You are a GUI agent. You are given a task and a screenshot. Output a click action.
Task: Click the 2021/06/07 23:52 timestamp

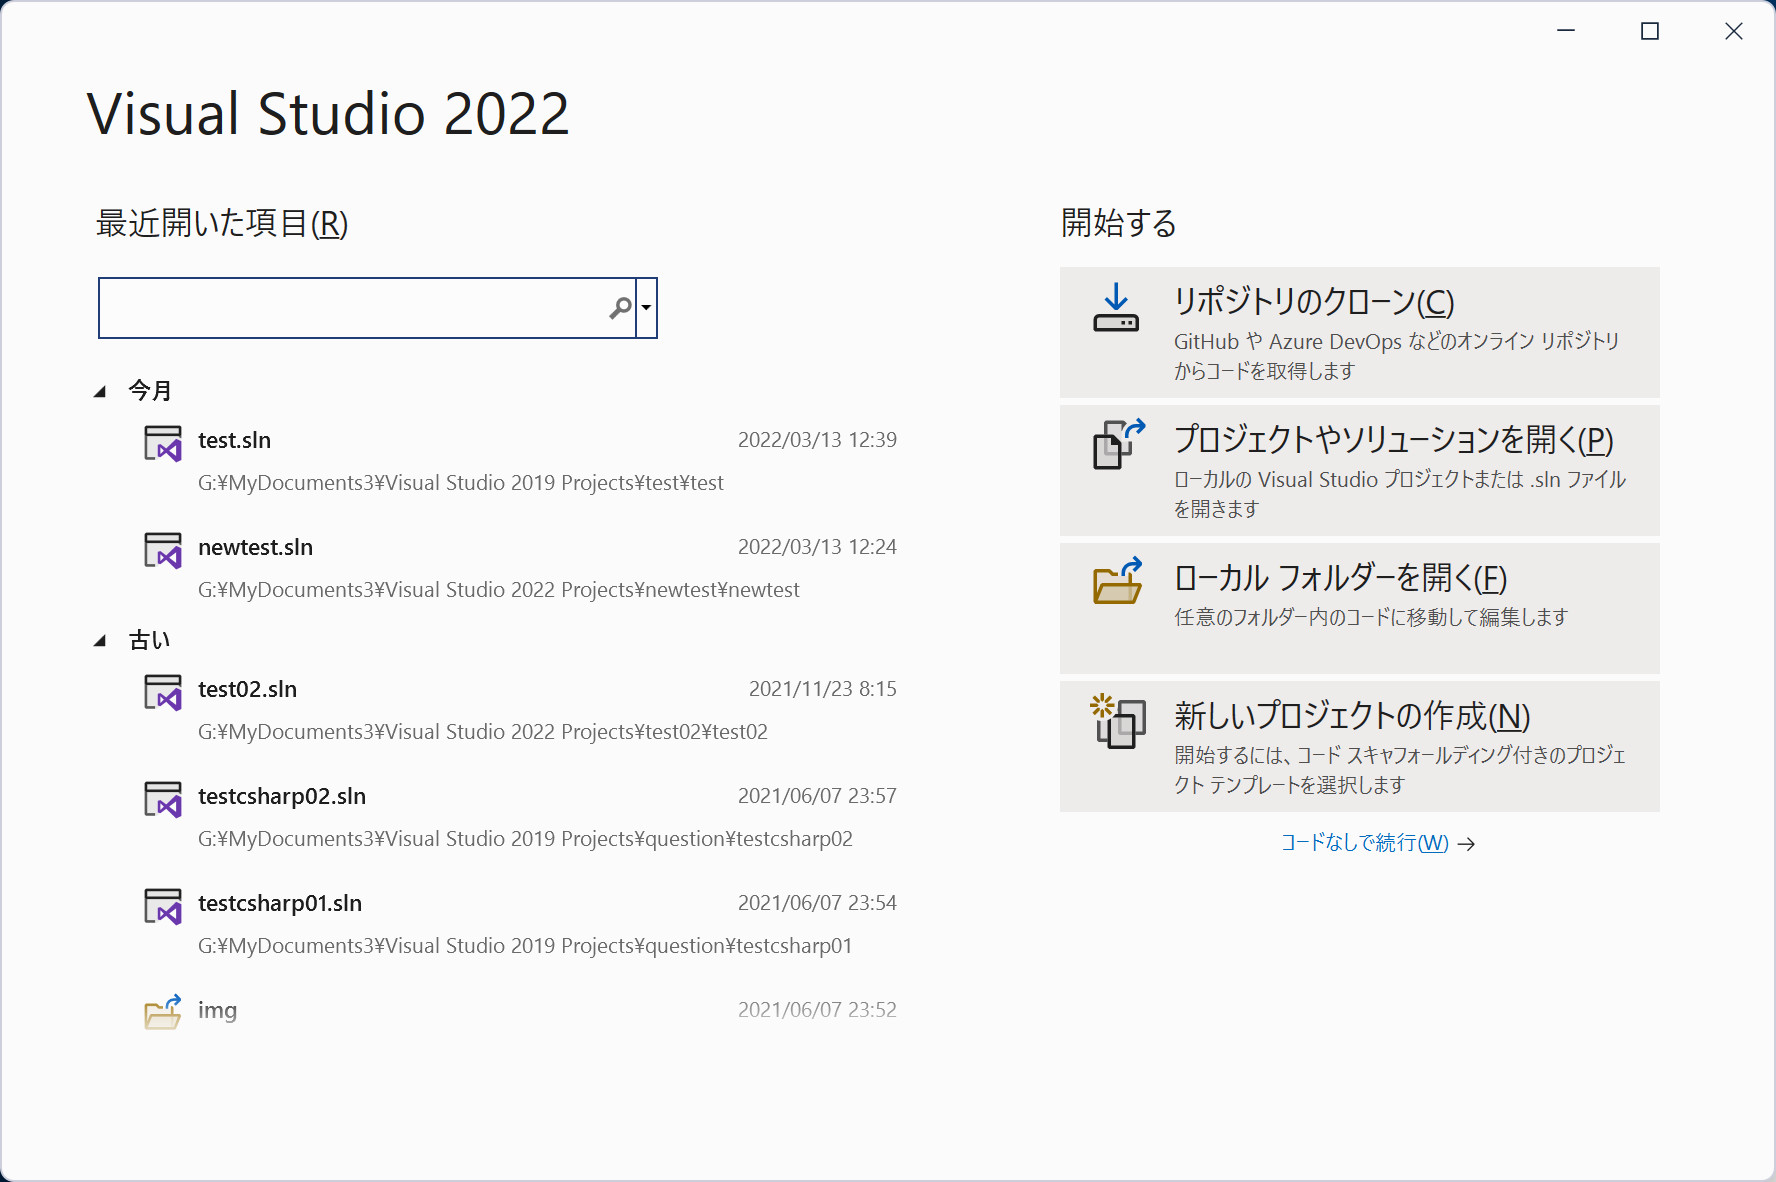click(817, 1010)
